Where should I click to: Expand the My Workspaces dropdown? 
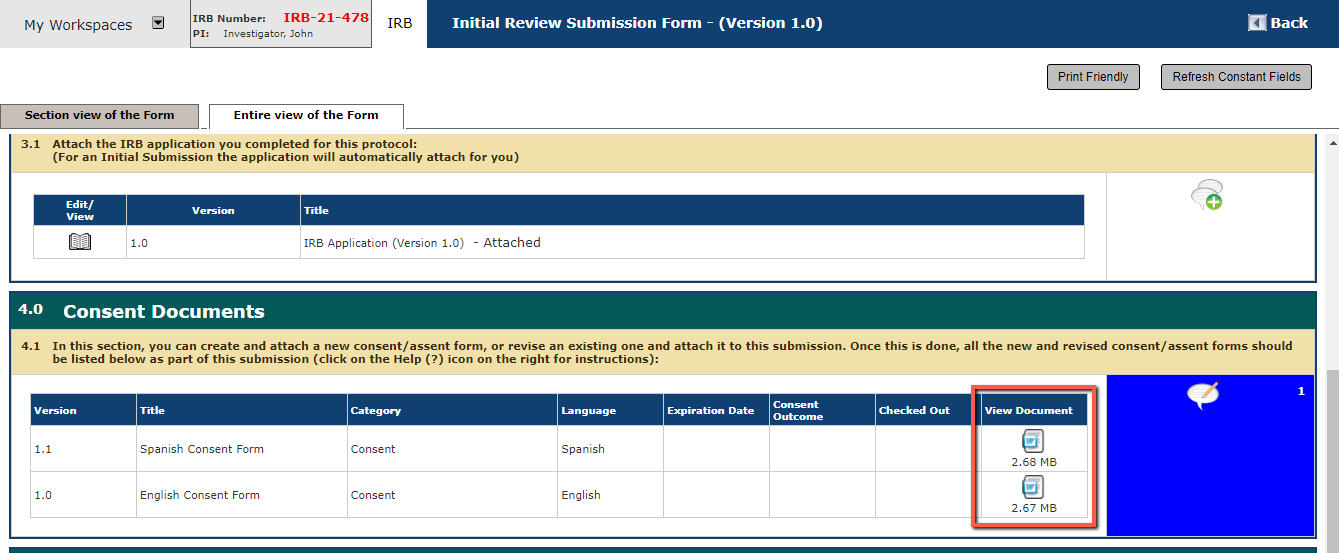pyautogui.click(x=158, y=24)
